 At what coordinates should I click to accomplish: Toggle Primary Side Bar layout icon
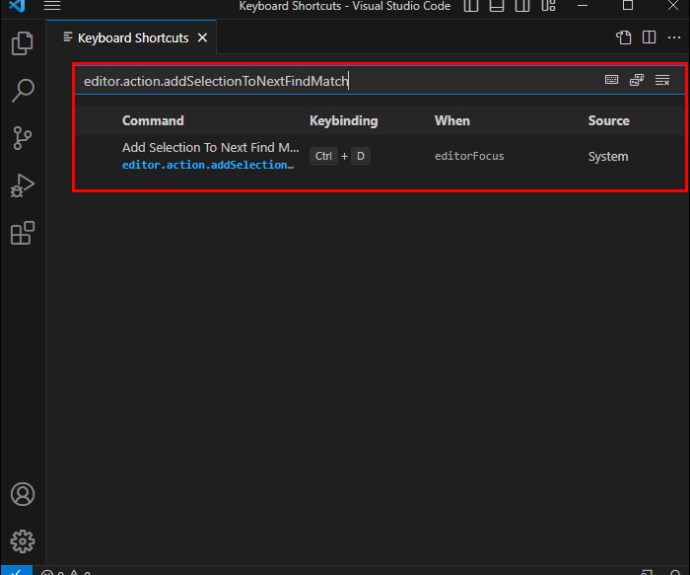click(x=471, y=6)
